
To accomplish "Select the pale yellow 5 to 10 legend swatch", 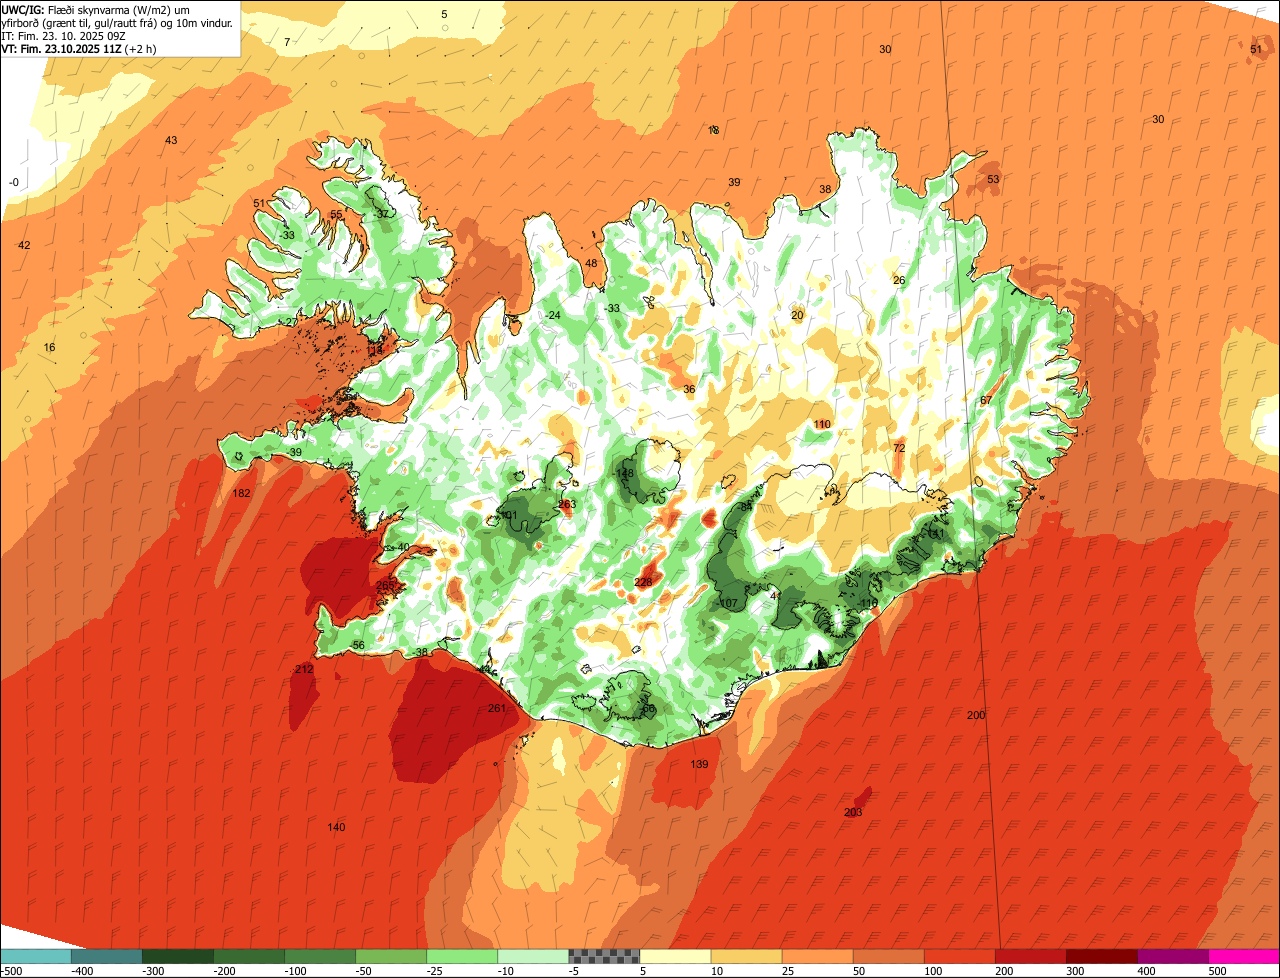I will (x=674, y=956).
